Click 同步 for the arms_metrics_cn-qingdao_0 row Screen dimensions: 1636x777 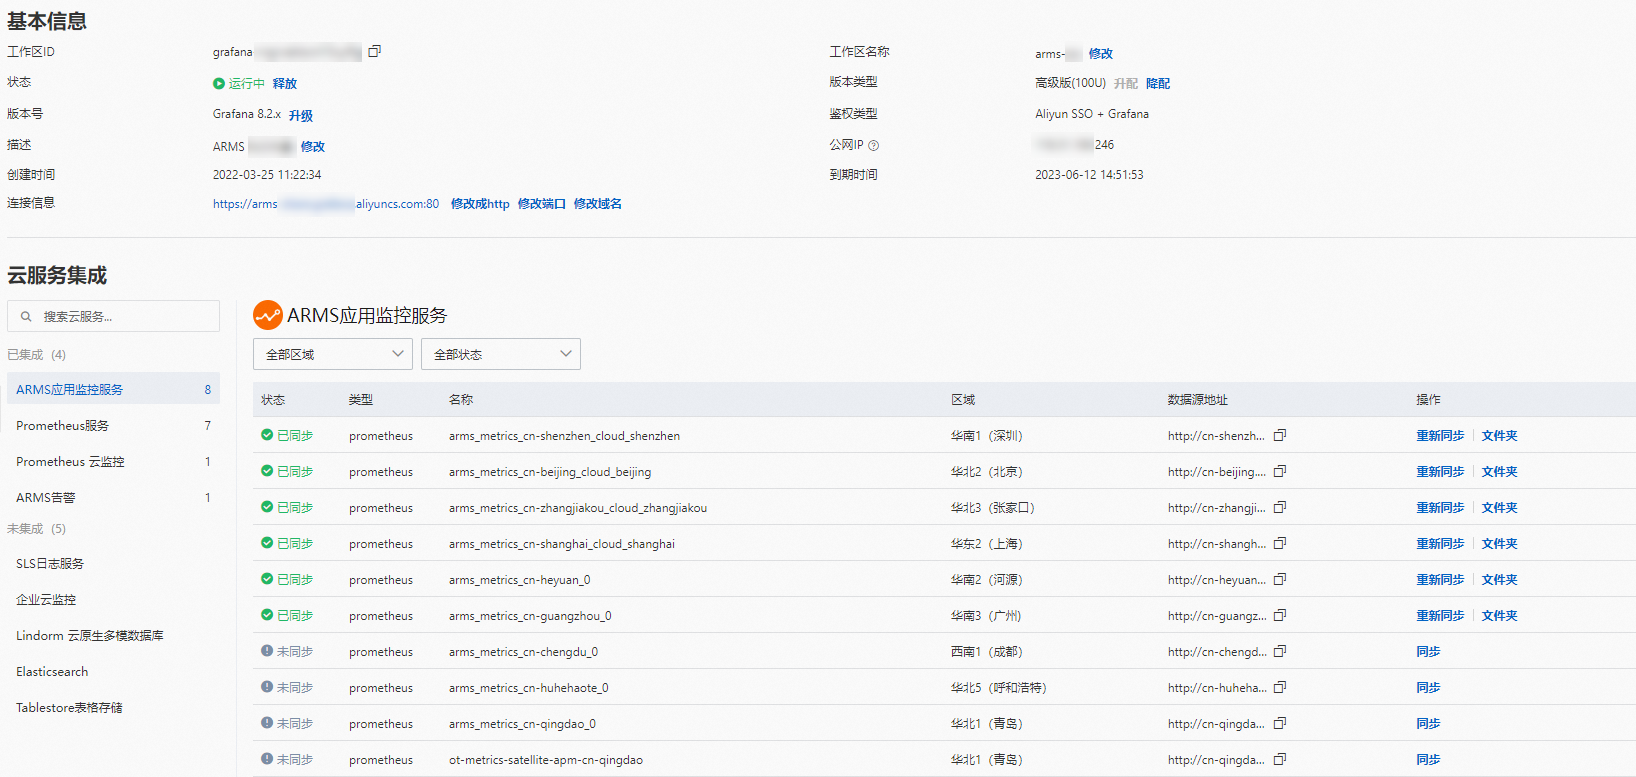coord(1428,723)
